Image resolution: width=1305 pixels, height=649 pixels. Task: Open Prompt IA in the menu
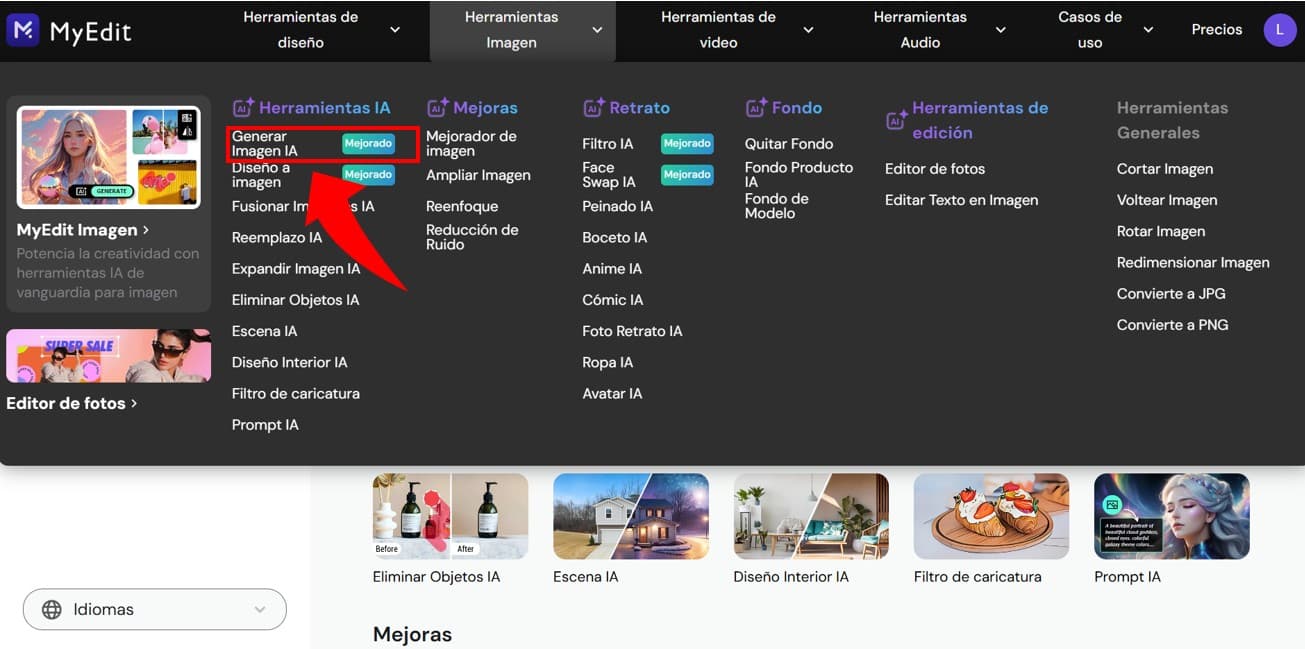[x=265, y=425]
